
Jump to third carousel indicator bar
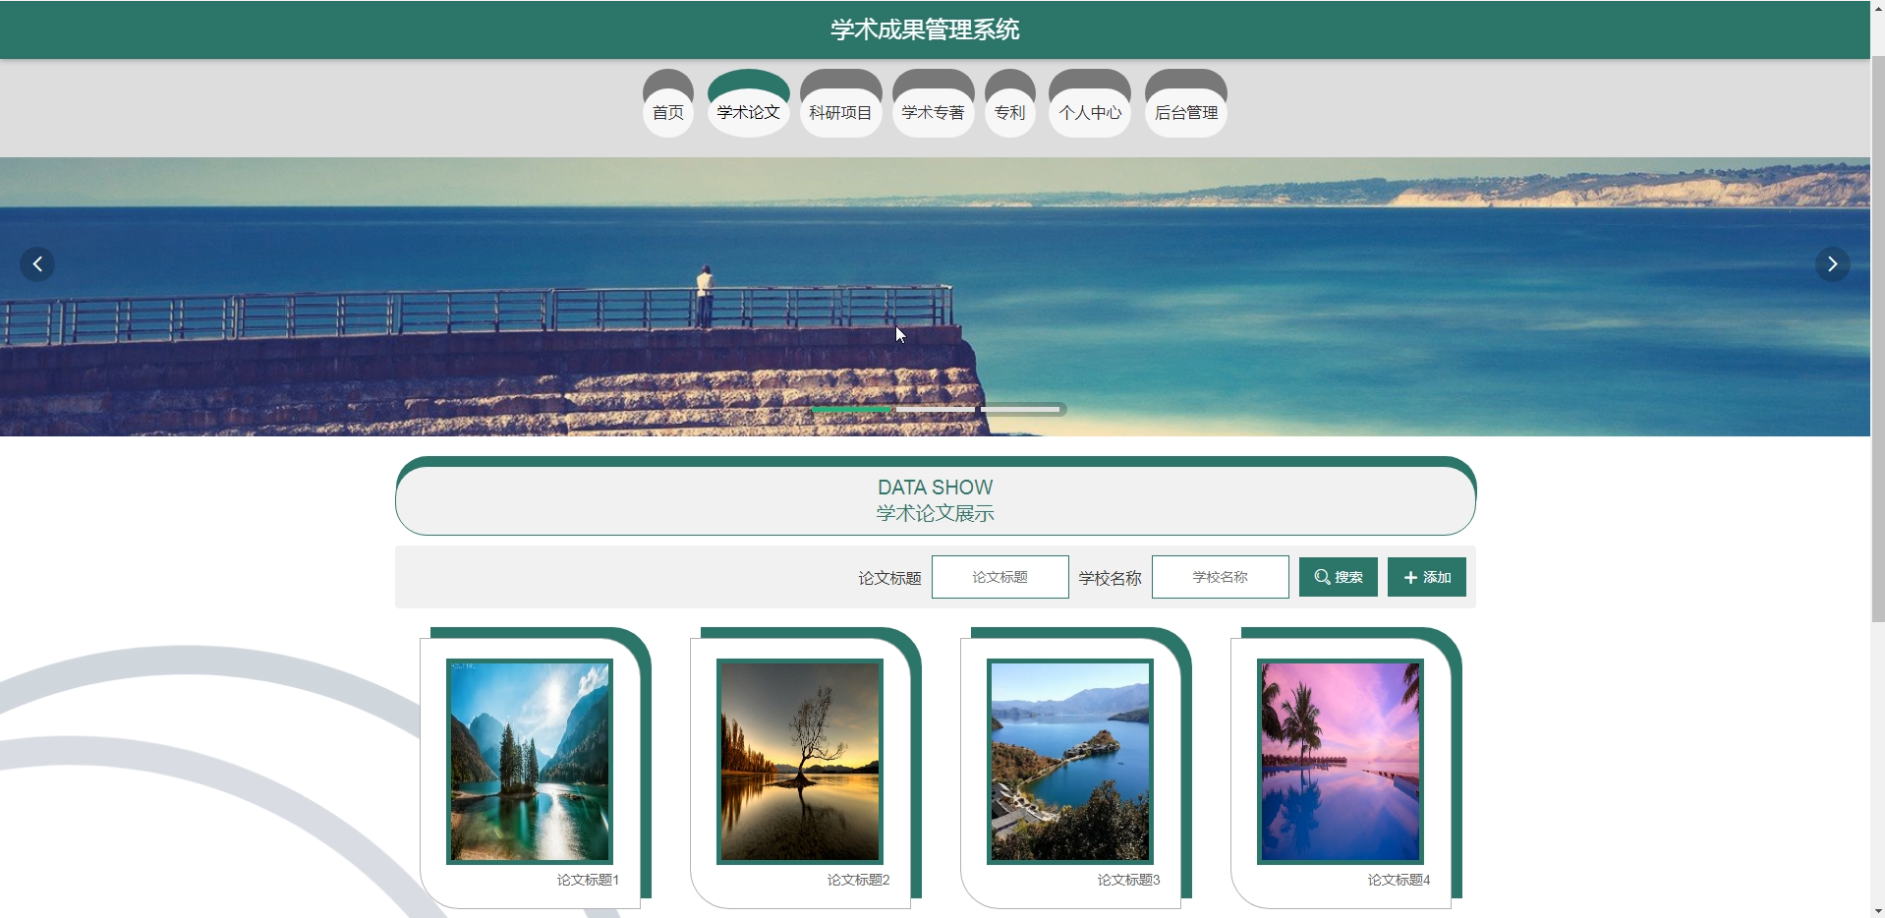[1021, 409]
